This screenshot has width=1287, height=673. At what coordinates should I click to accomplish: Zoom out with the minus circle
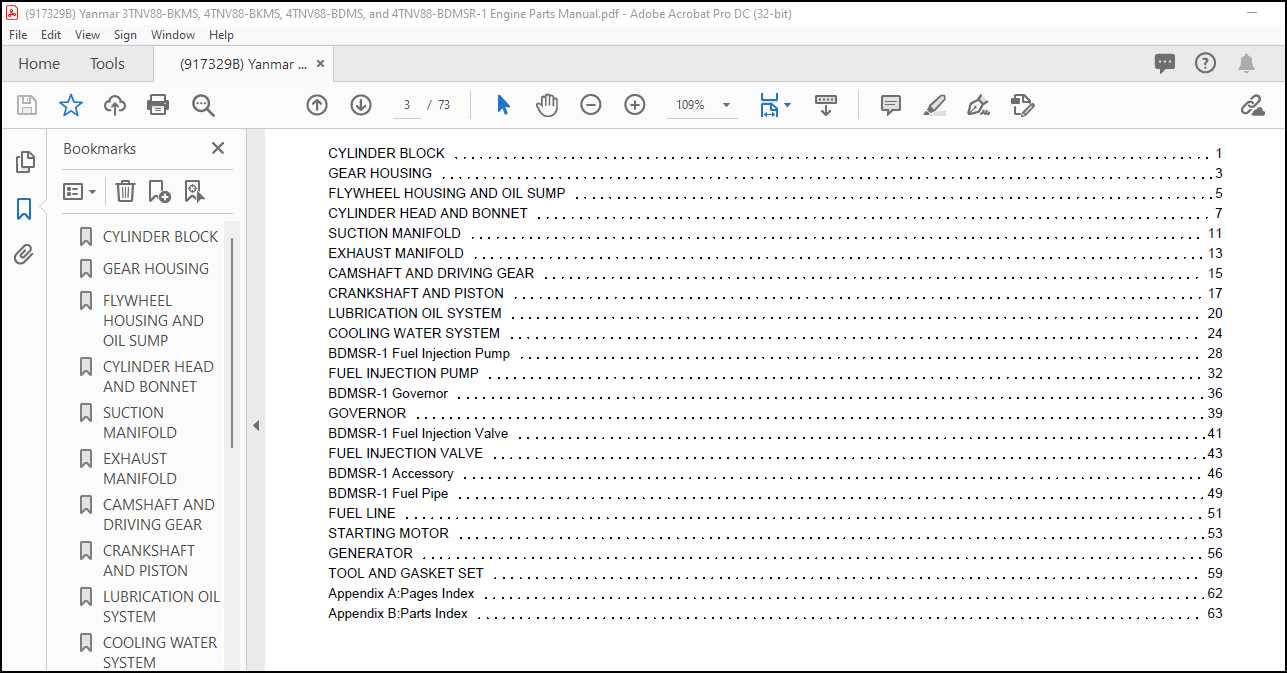tap(591, 105)
